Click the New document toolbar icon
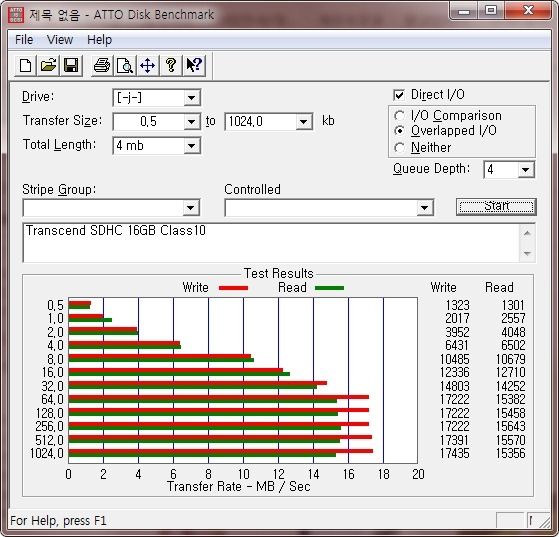 coord(25,66)
